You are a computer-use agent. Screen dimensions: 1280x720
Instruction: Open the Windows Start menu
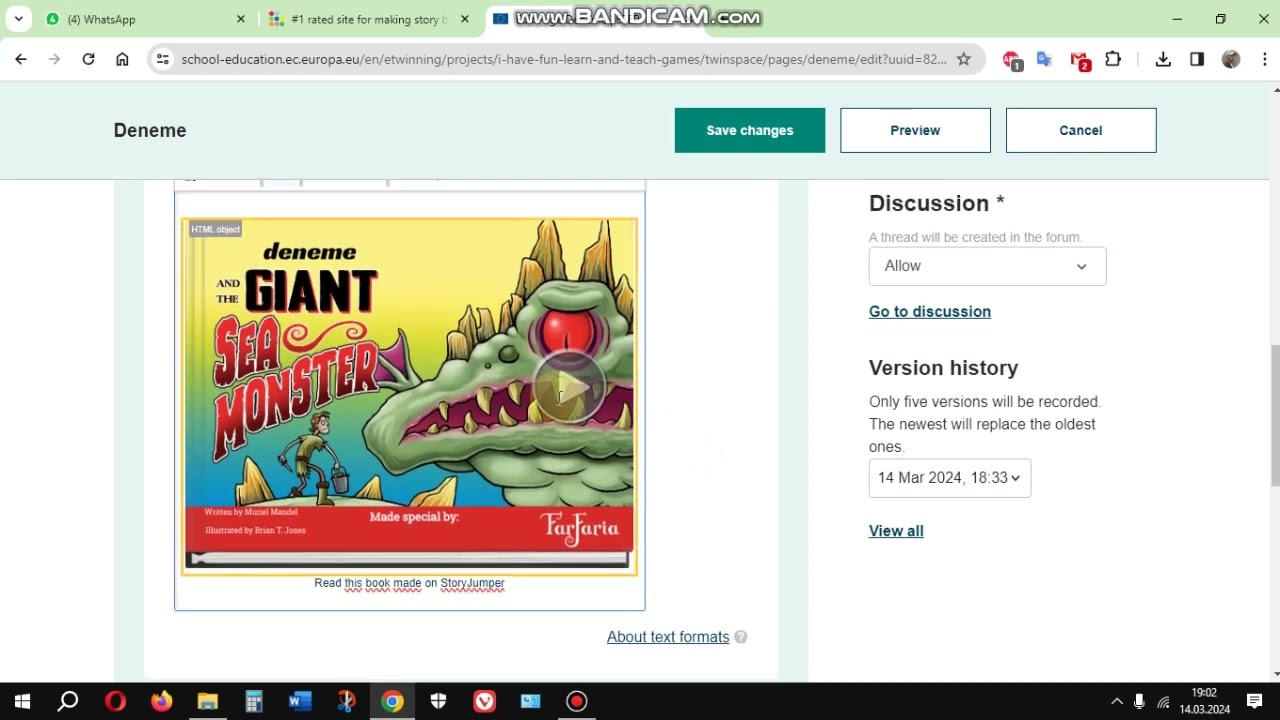(22, 701)
